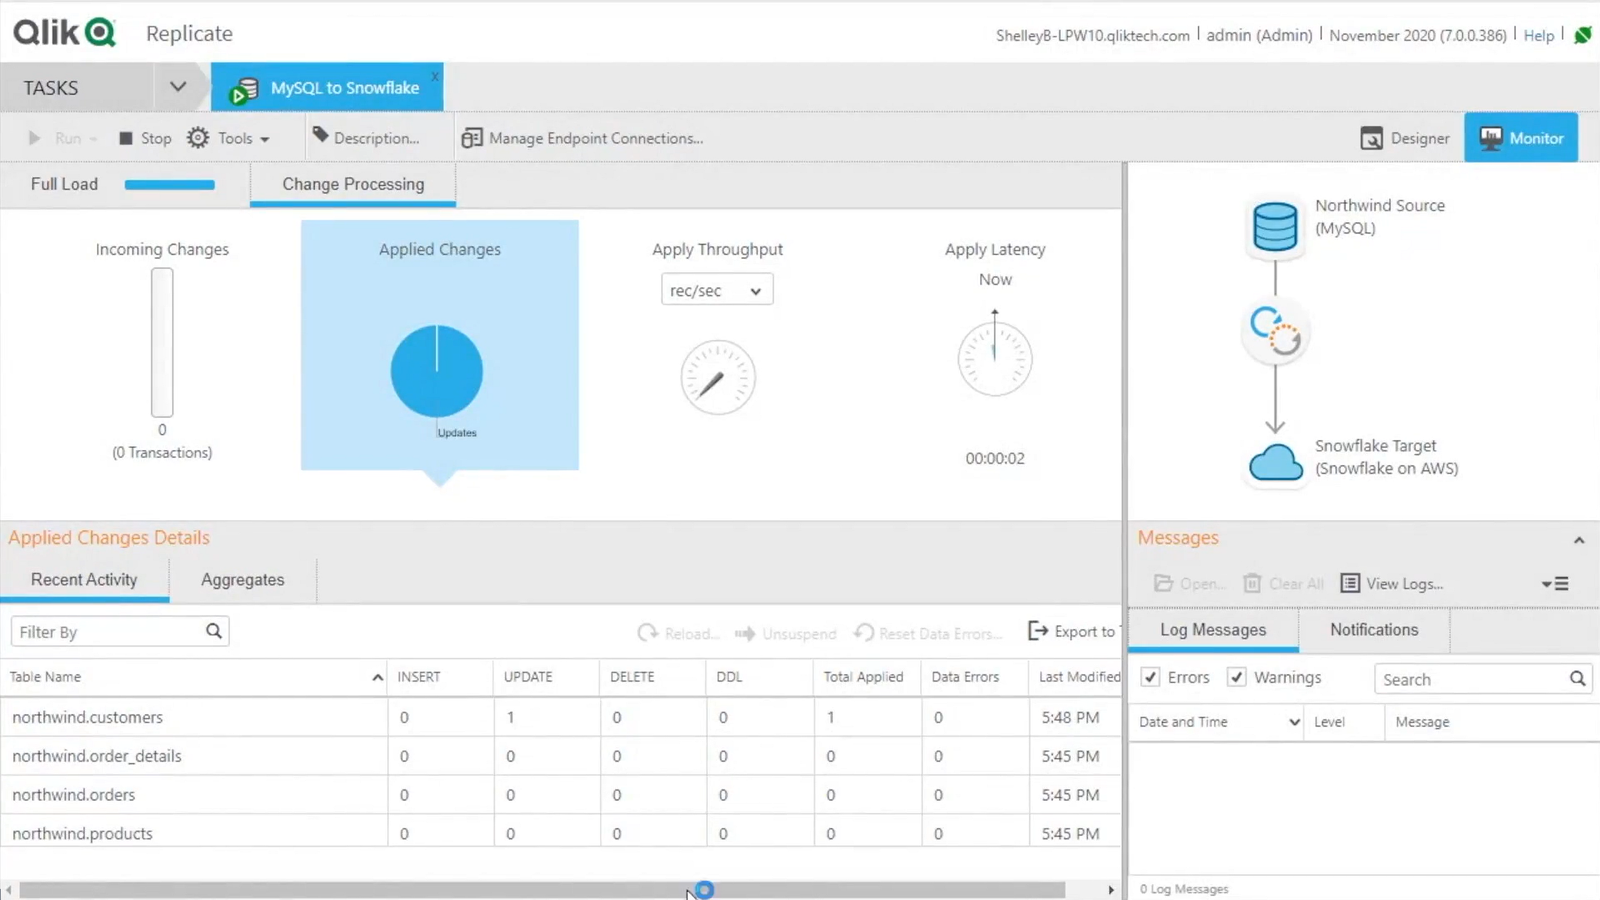Uncheck the Errors checkbox
Viewport: 1600px width, 900px height.
pos(1150,677)
